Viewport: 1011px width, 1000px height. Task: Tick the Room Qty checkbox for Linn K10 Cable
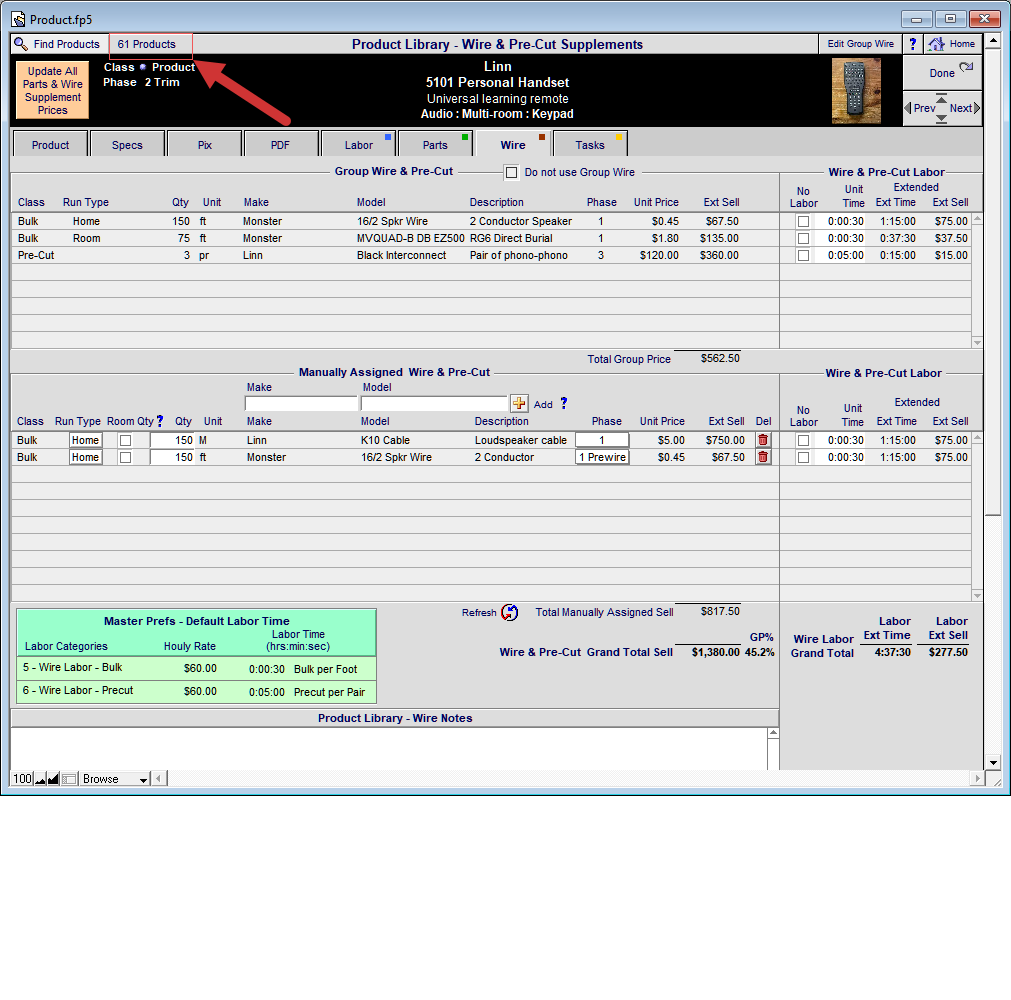126,440
